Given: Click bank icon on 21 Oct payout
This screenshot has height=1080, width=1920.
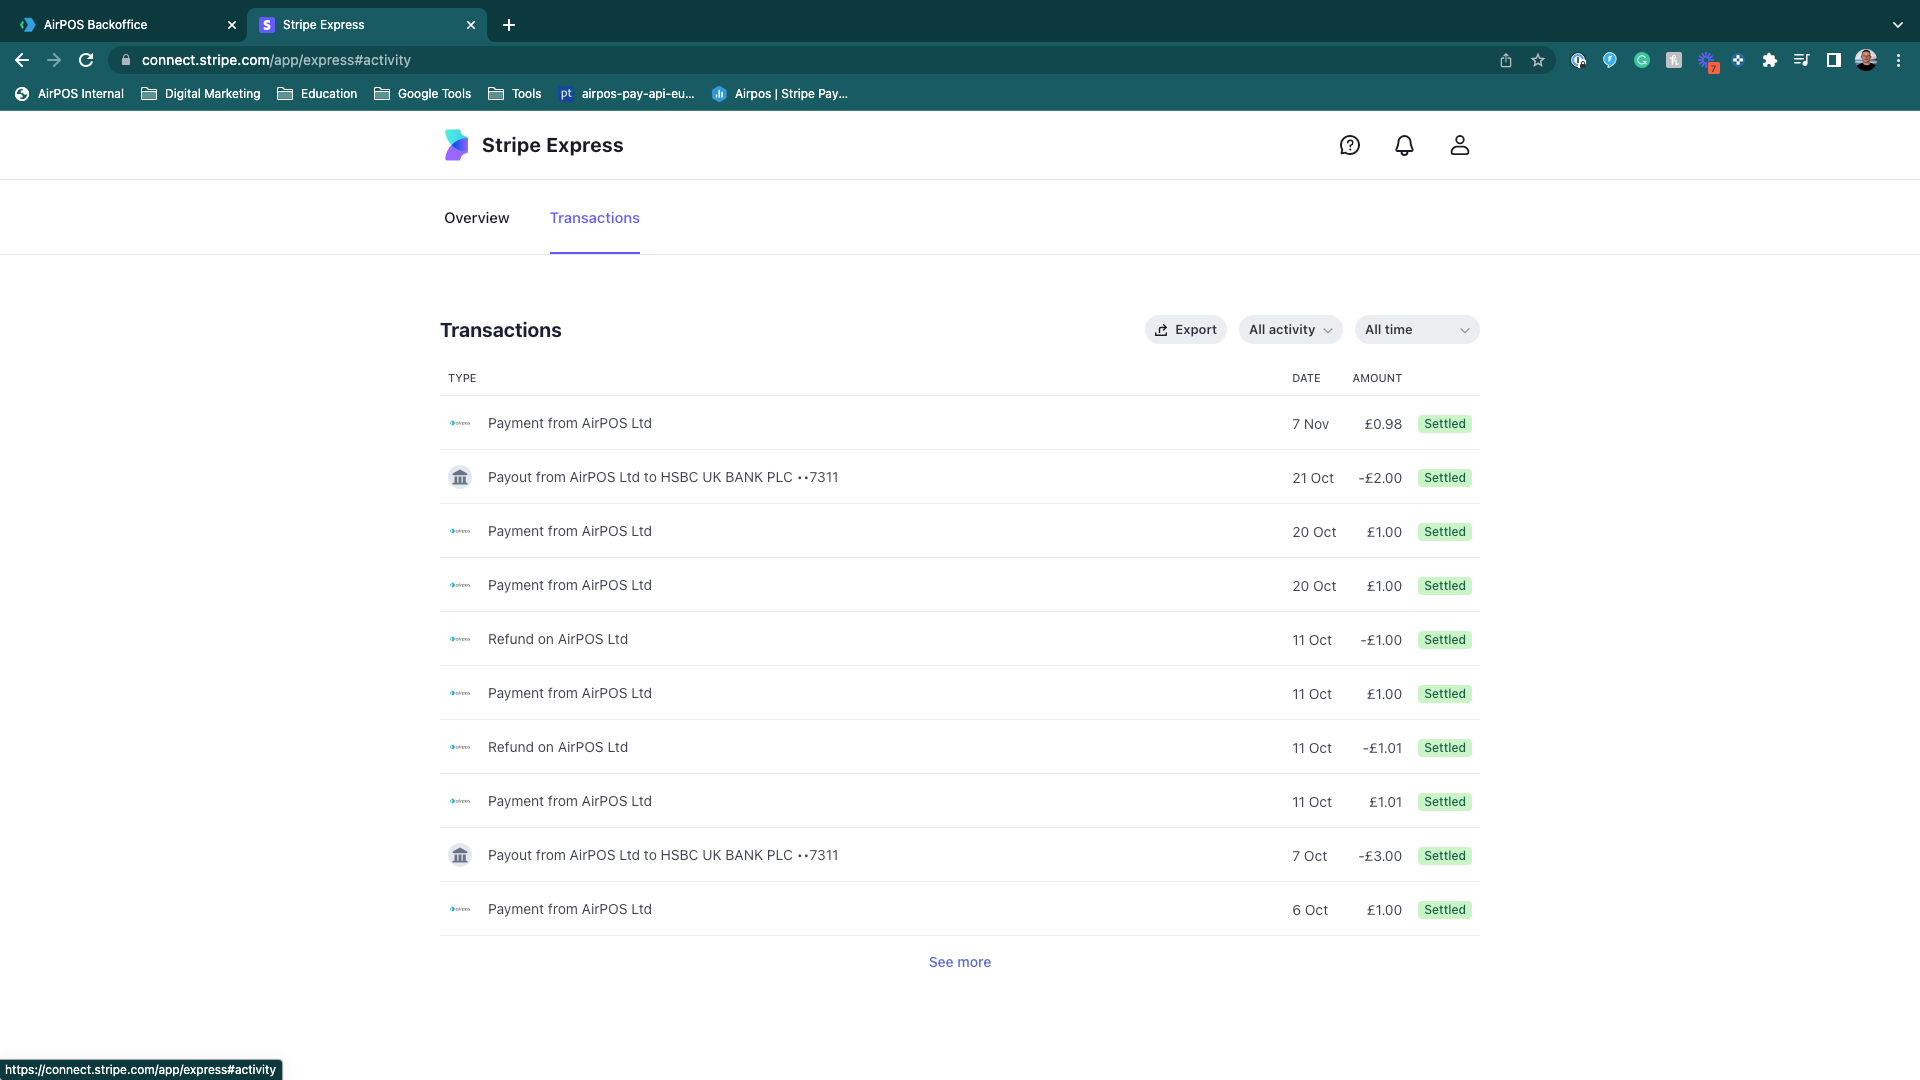Looking at the screenshot, I should point(460,478).
